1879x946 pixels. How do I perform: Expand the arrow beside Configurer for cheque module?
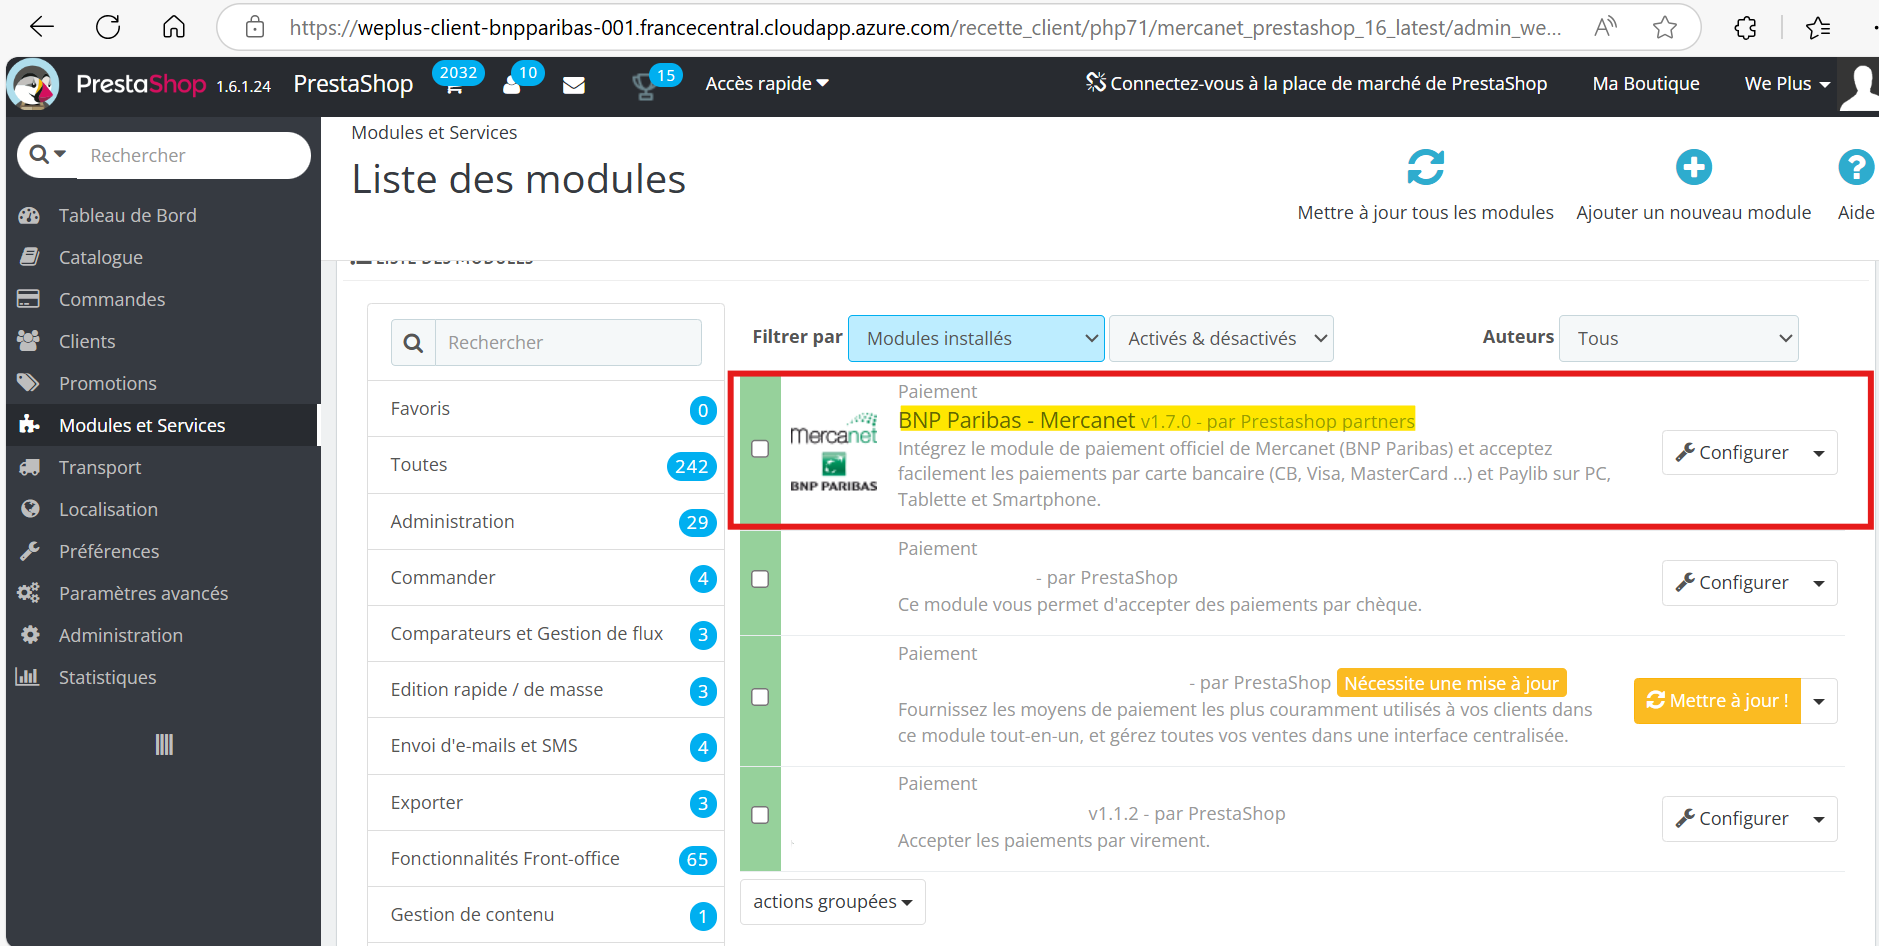point(1819,583)
